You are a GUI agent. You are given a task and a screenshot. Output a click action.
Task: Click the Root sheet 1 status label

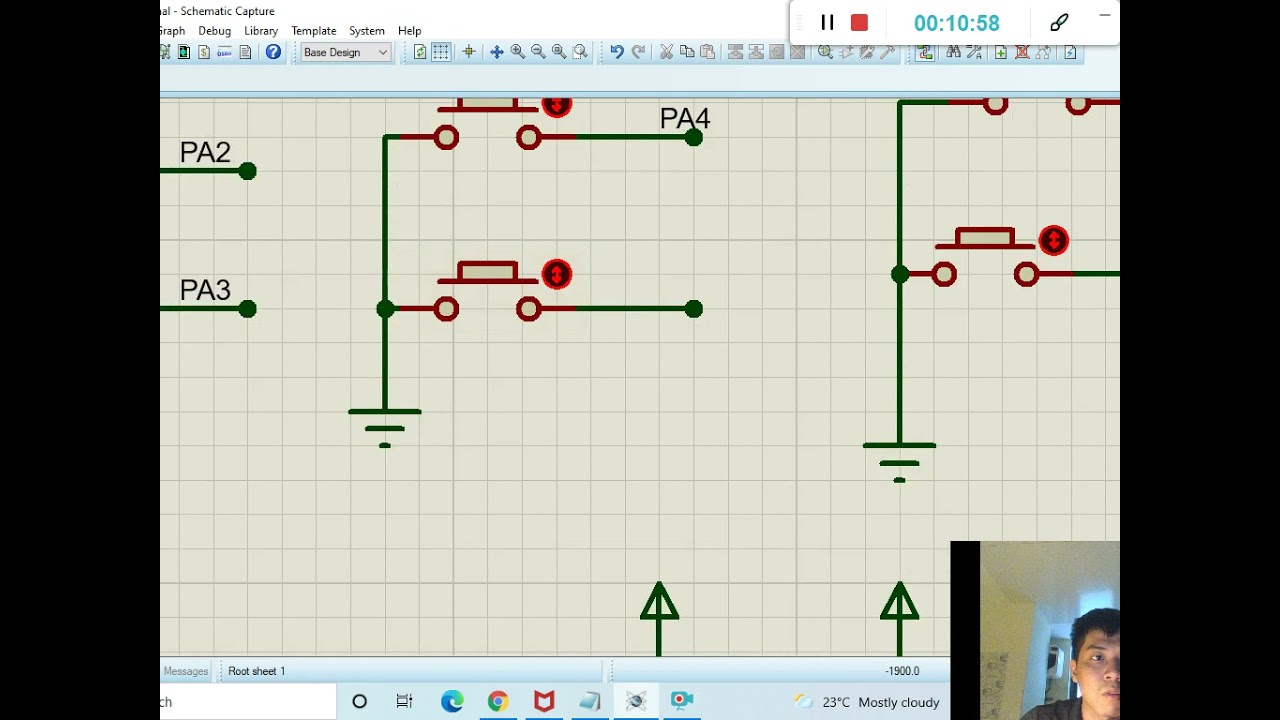(x=257, y=671)
